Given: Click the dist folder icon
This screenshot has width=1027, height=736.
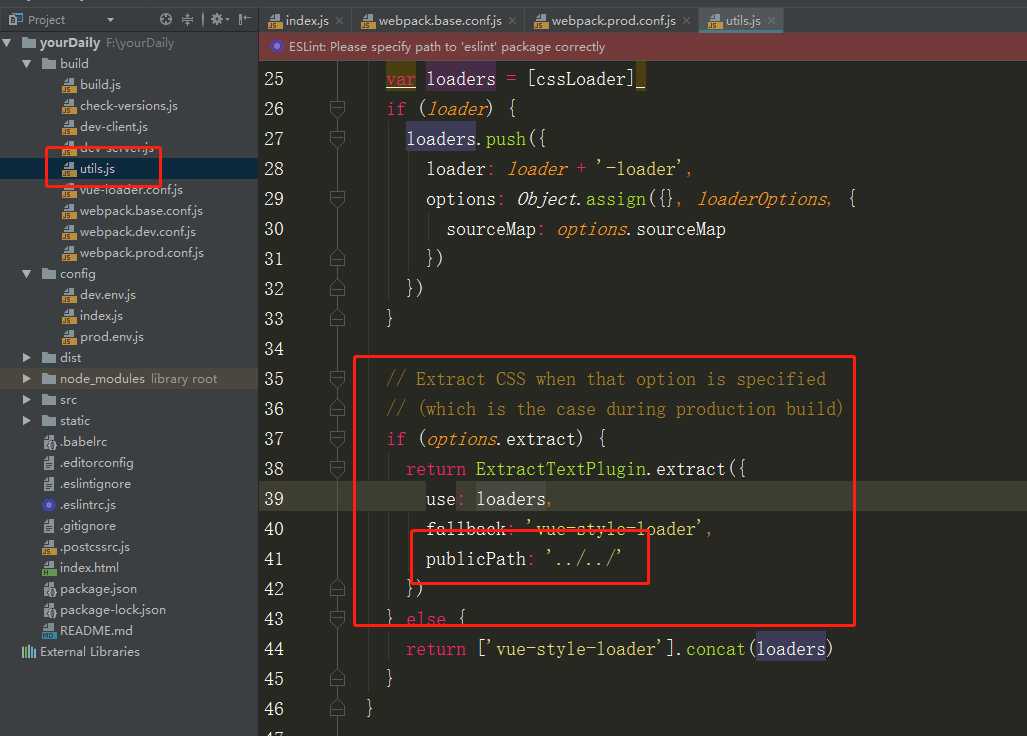Looking at the screenshot, I should [48, 358].
